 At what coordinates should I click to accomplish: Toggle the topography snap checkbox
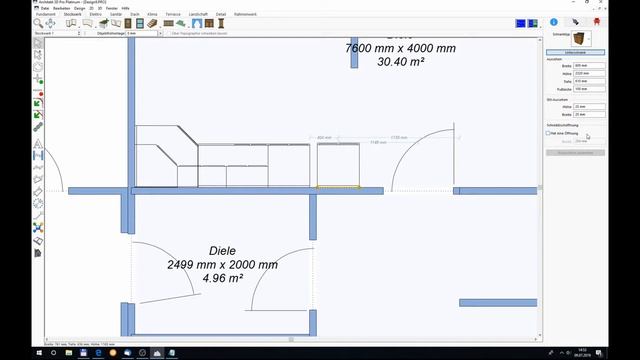coord(168,33)
